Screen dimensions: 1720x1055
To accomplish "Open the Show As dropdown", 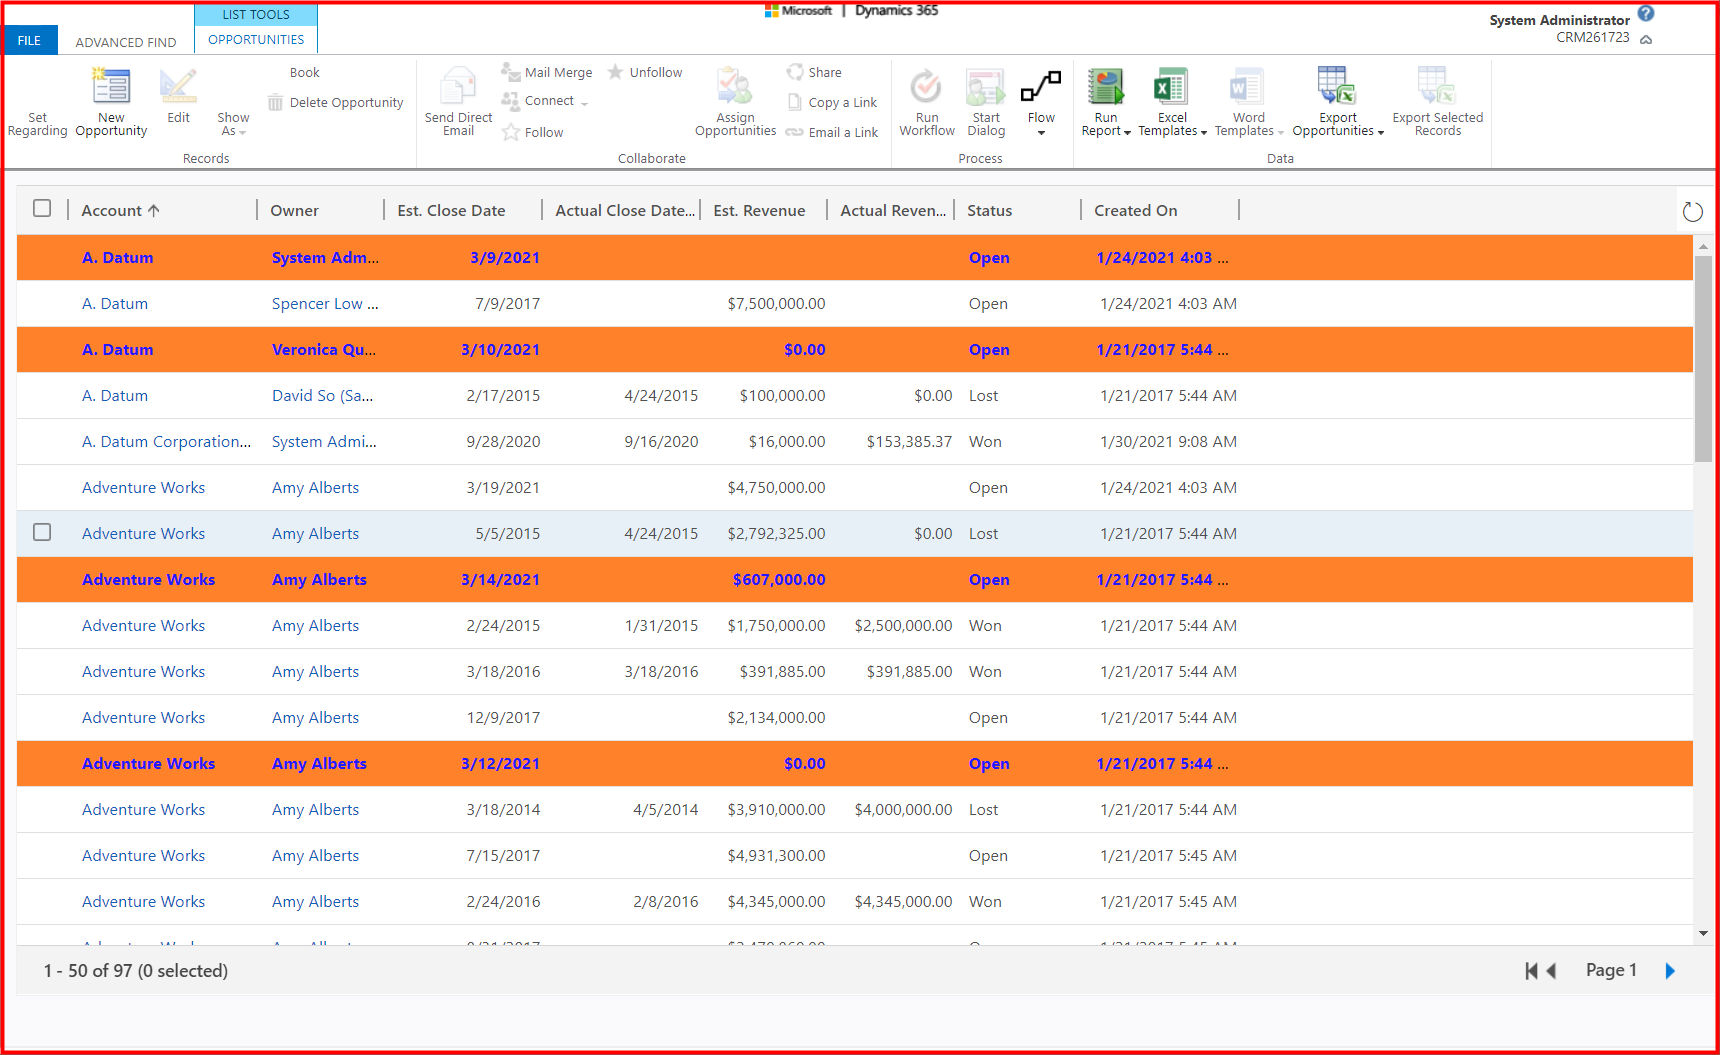I will click(233, 124).
